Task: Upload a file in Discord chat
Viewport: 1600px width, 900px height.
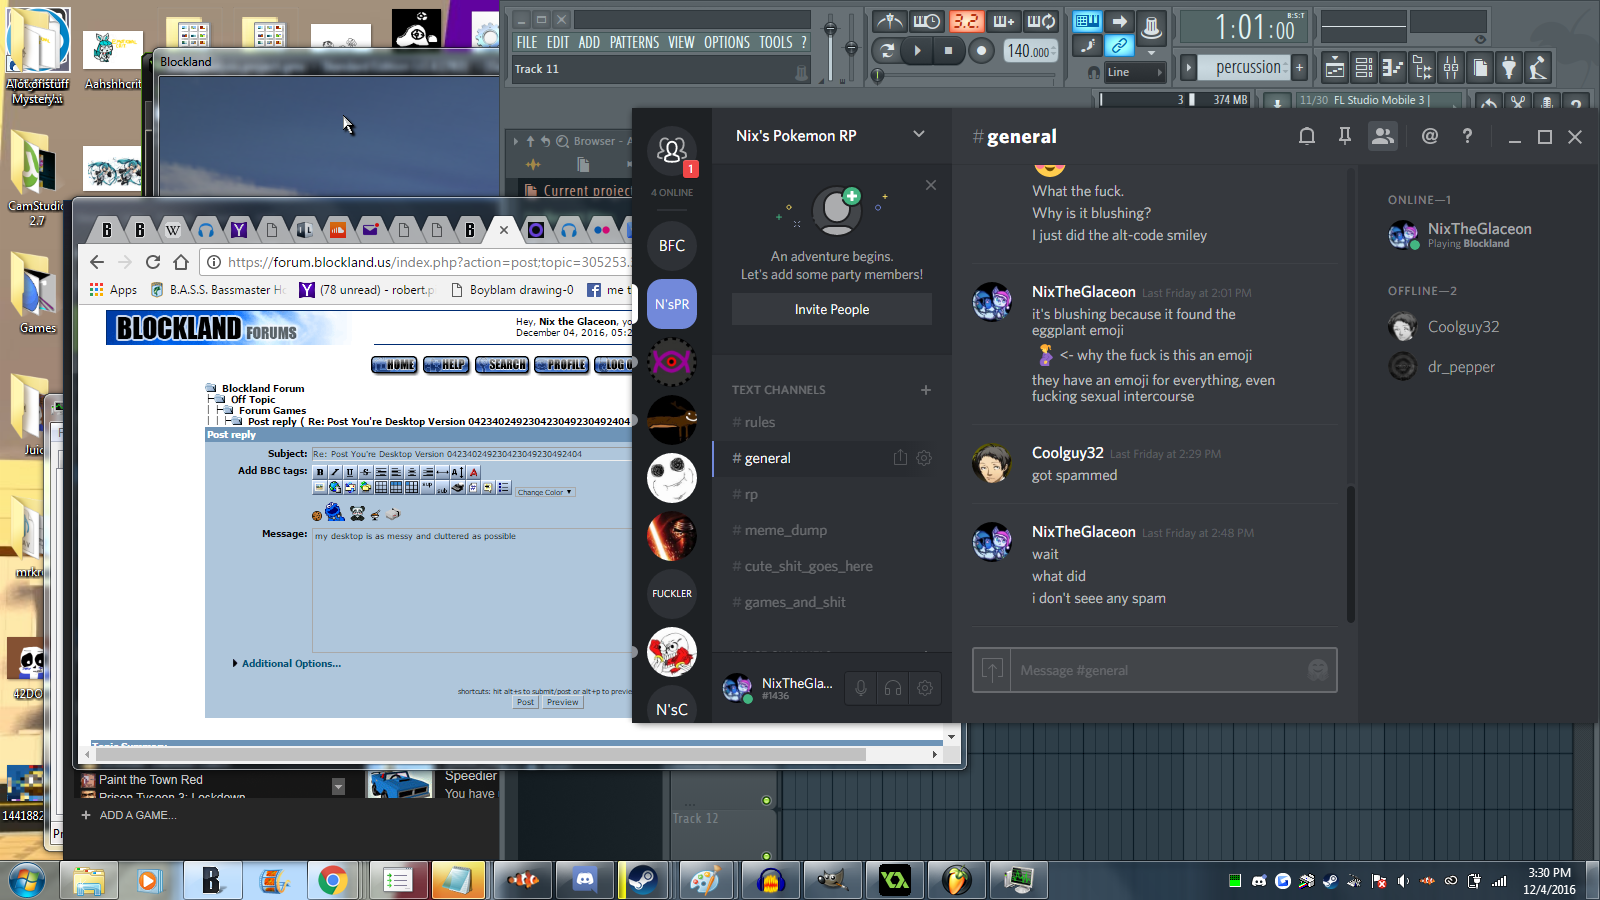Action: pos(992,670)
